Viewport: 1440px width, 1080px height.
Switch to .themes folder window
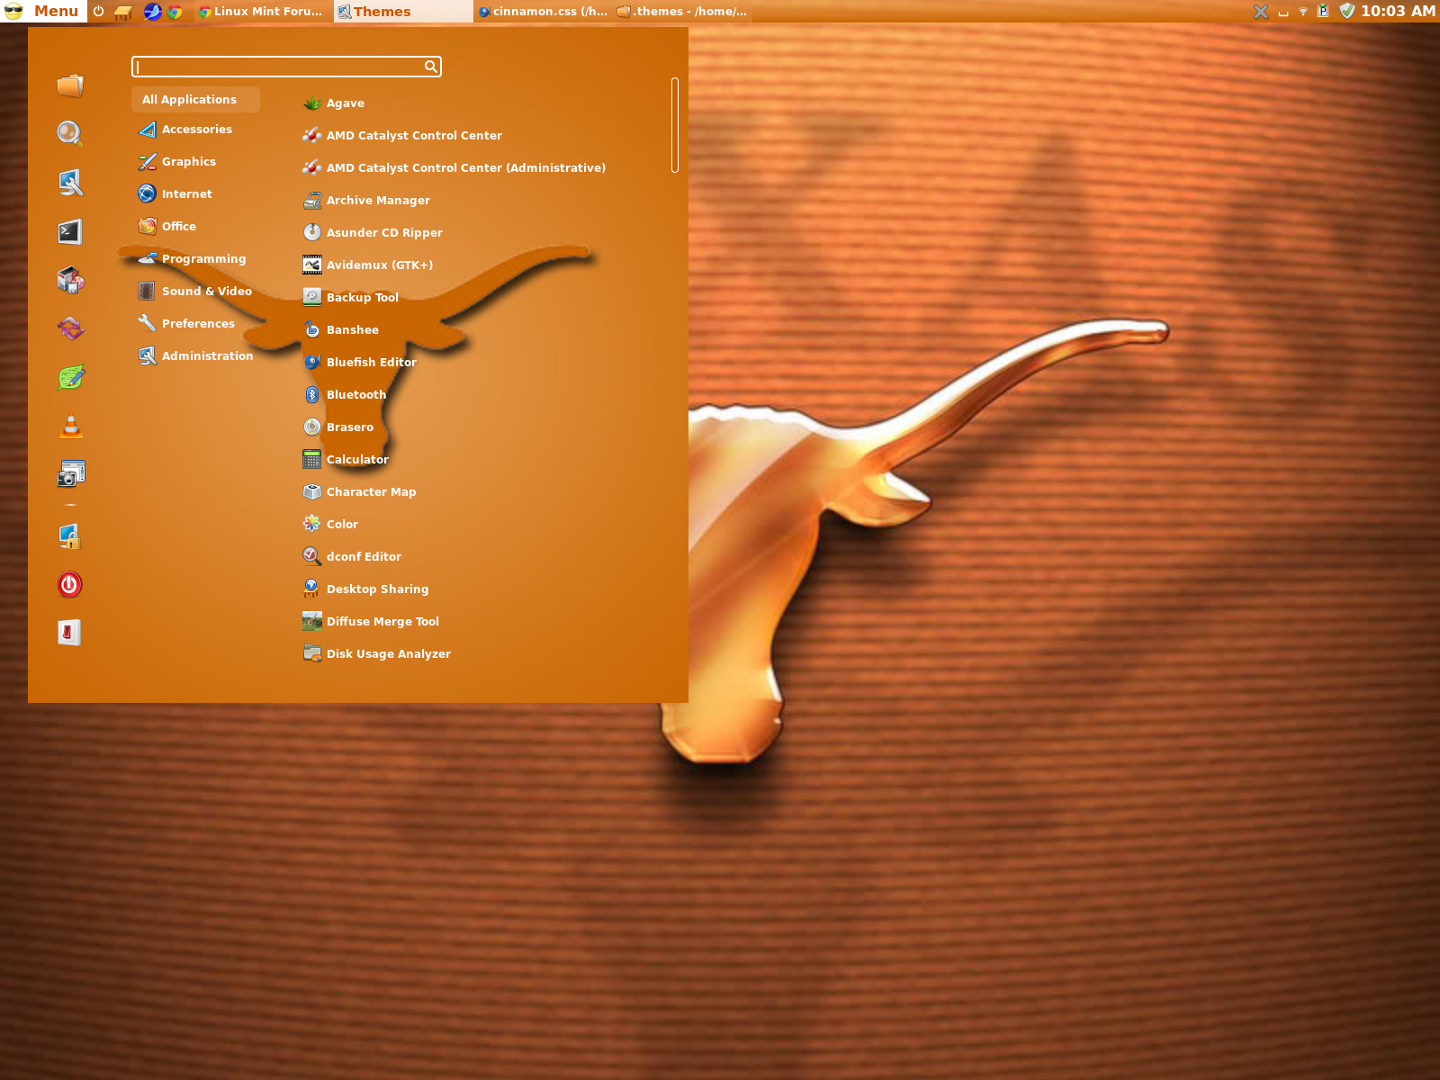[x=682, y=11]
